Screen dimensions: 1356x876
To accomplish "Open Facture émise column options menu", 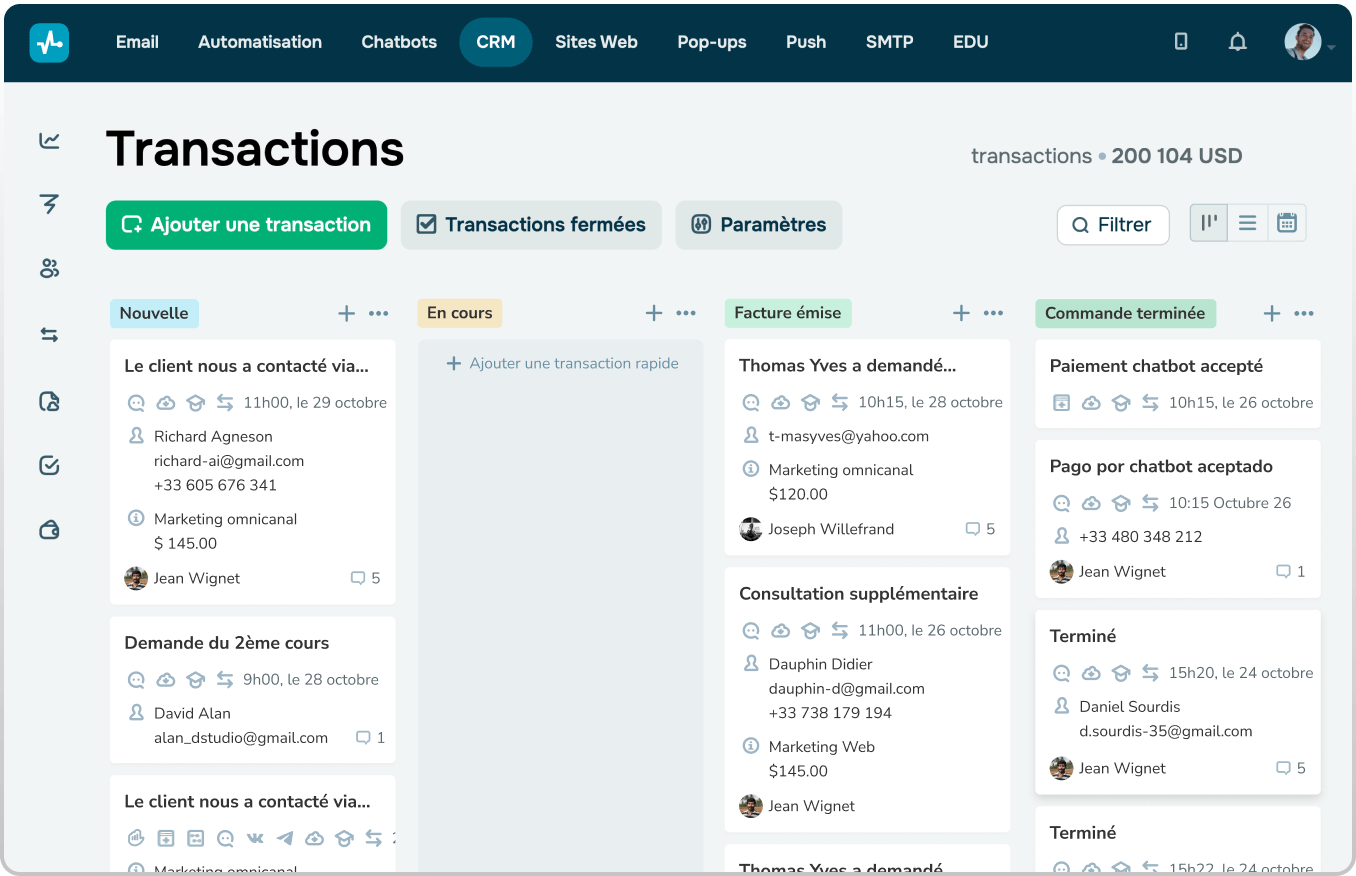I will coord(993,314).
